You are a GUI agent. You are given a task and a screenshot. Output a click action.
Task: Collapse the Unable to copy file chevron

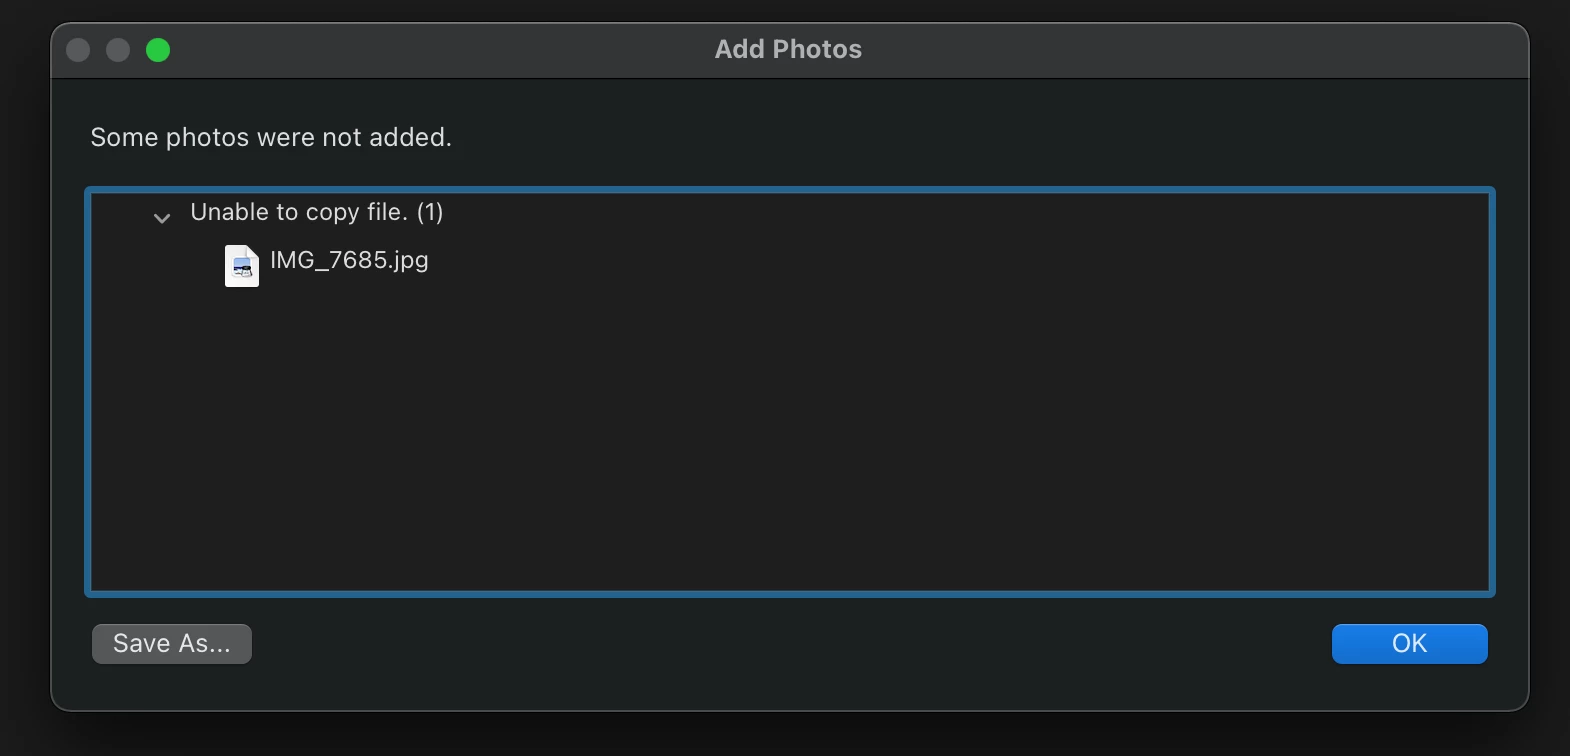pos(161,217)
